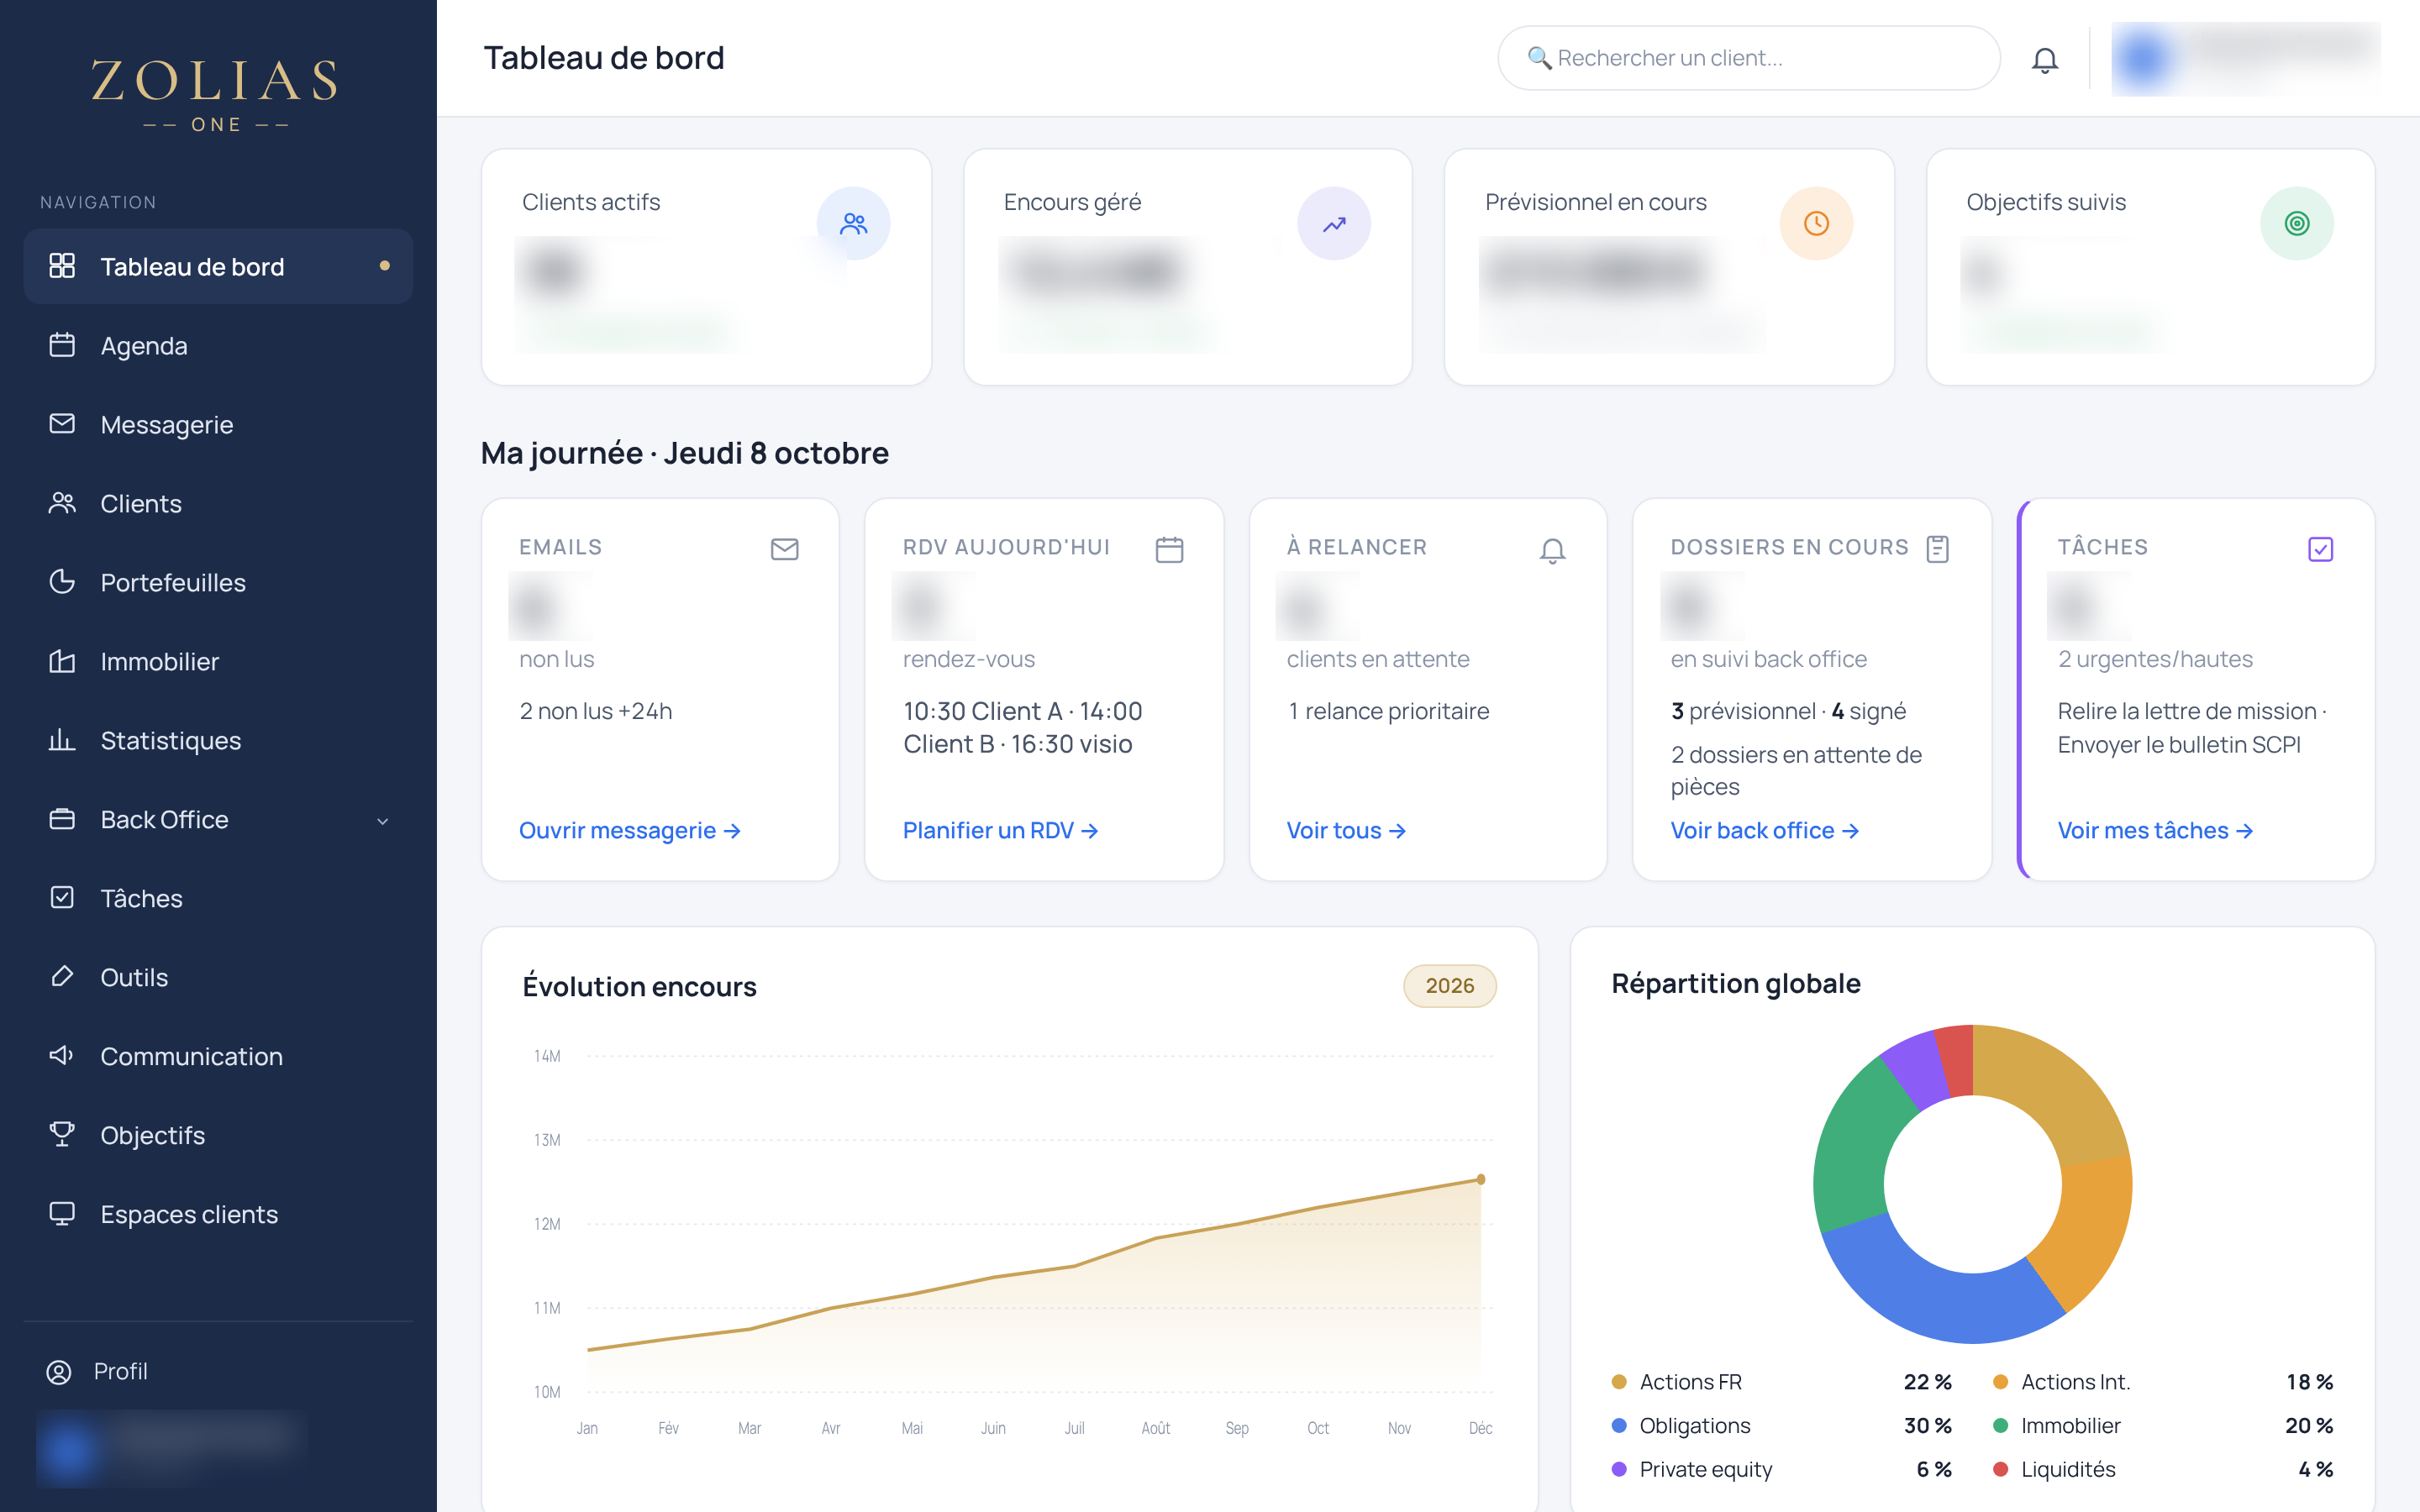Click the envelope icon on Emails card
The width and height of the screenshot is (2420, 1512).
pos(785,549)
